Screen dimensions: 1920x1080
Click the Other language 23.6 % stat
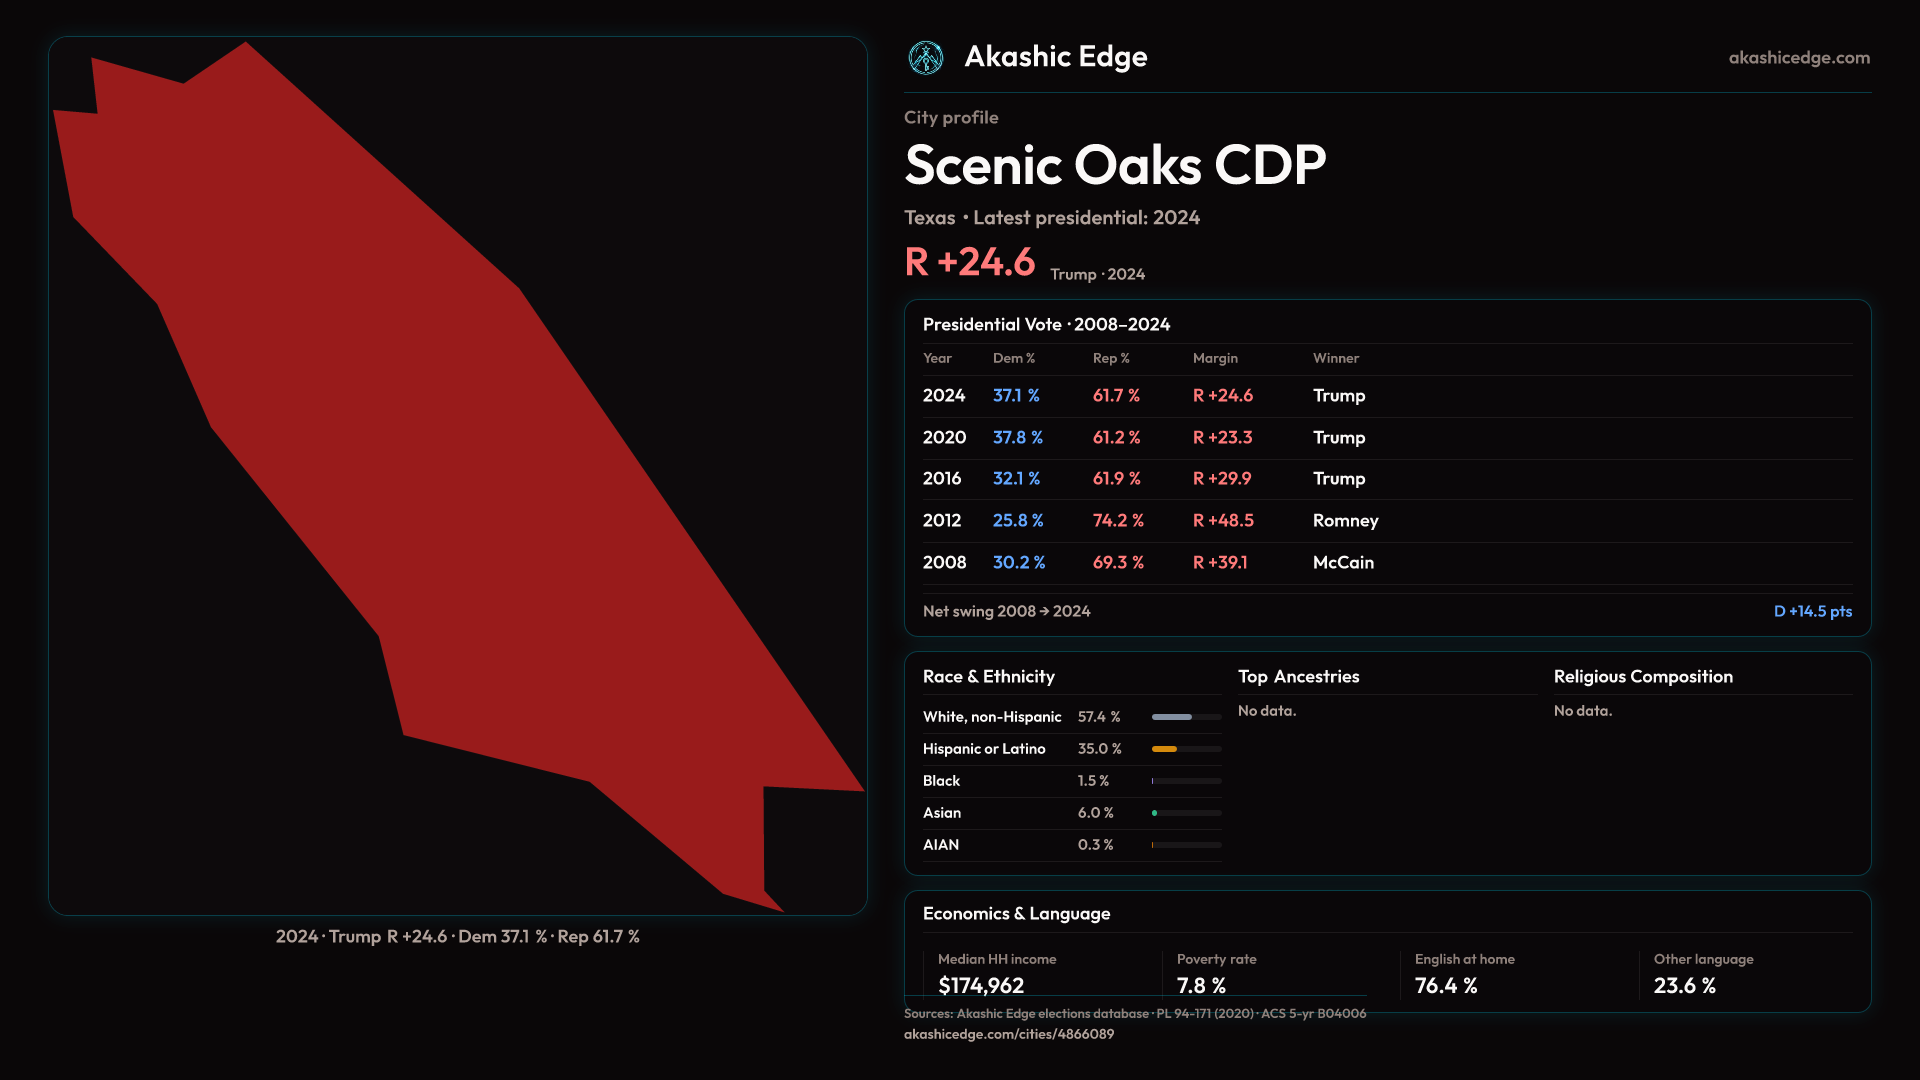pyautogui.click(x=1684, y=985)
